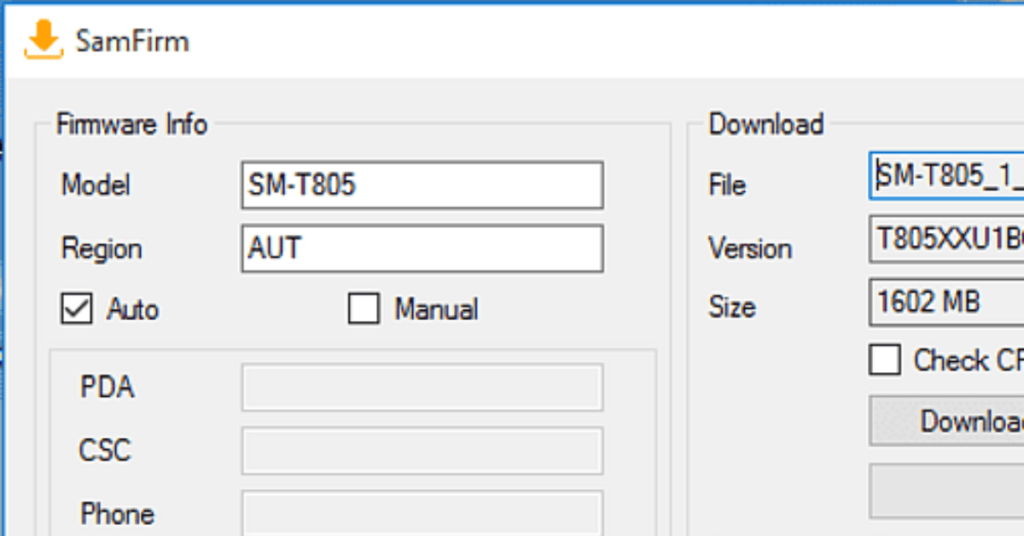Click the Size field showing 1602 MB
Image resolution: width=1024 pixels, height=536 pixels.
click(x=946, y=302)
